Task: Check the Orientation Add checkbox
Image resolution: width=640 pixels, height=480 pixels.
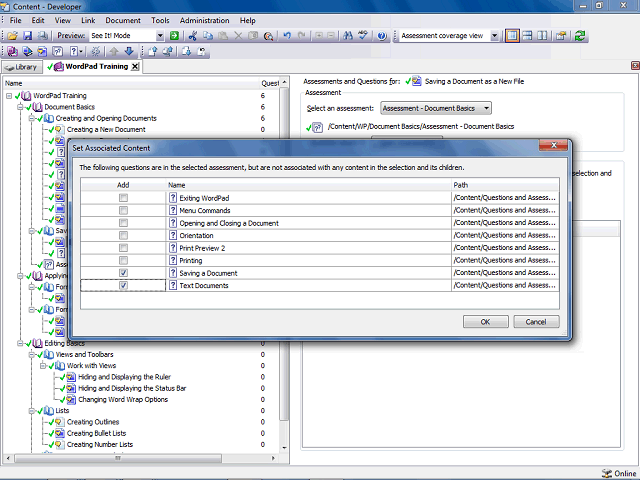Action: coord(123,236)
